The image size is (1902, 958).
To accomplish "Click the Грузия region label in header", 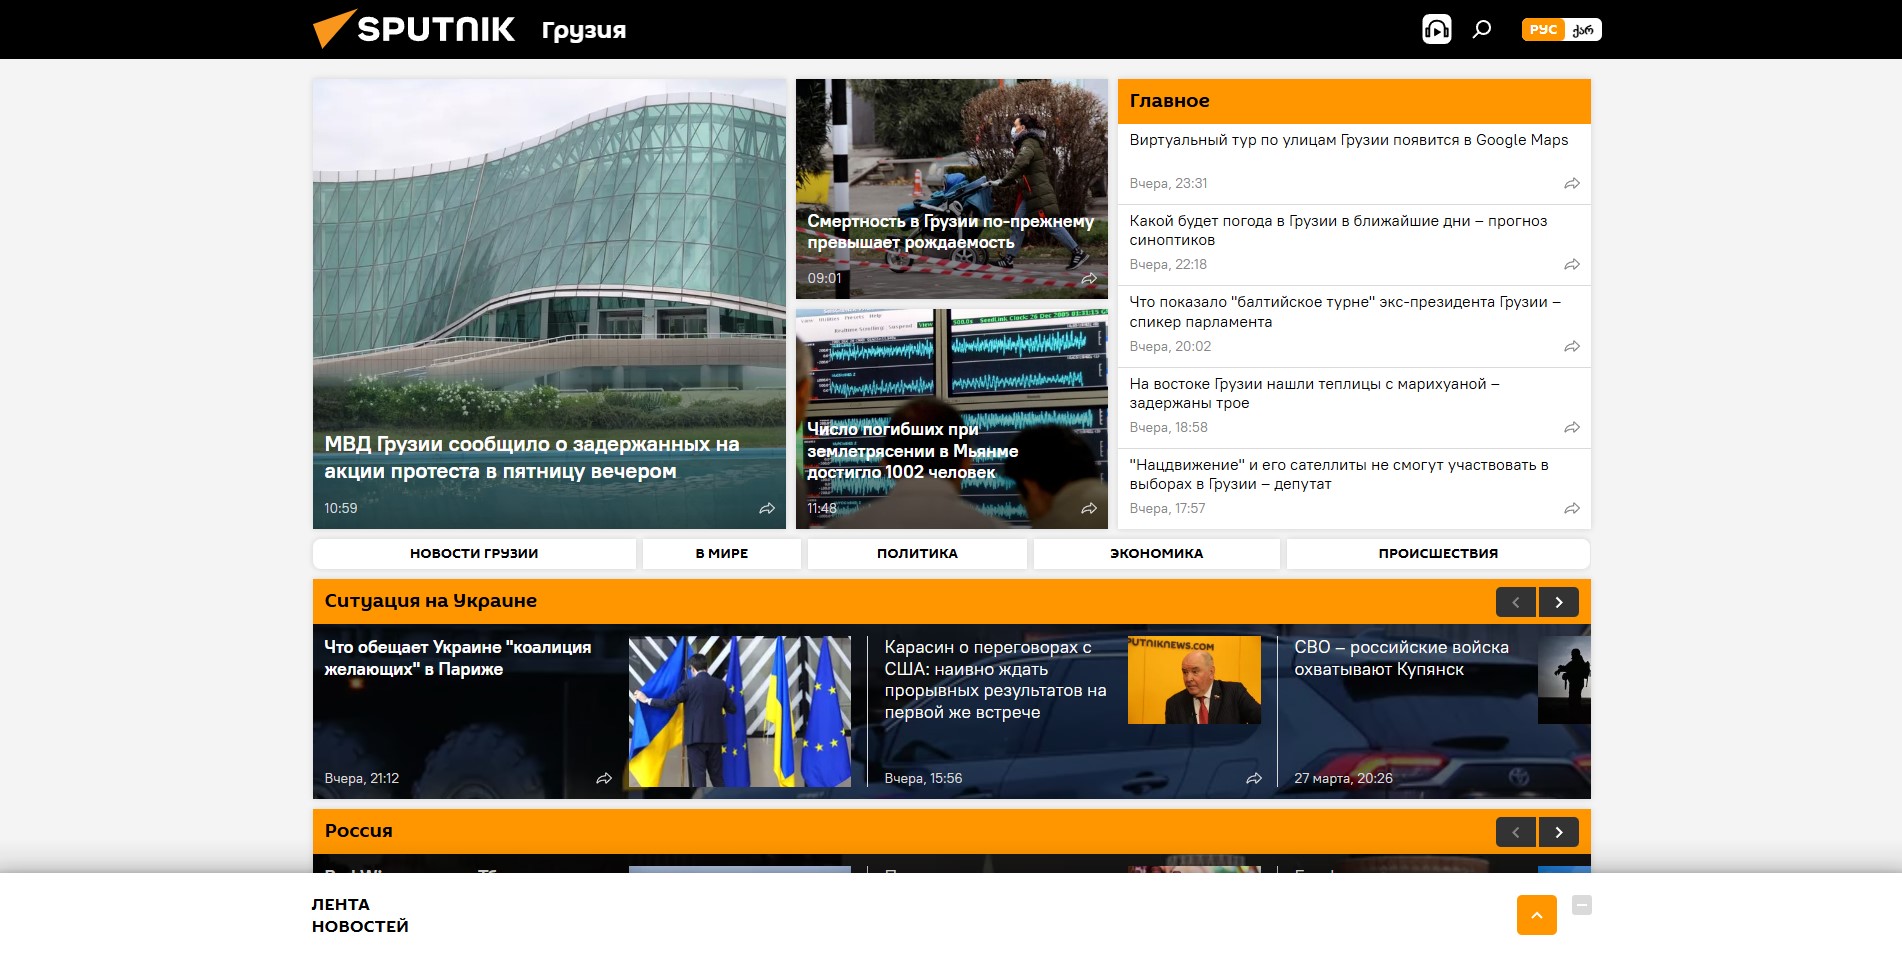I will (x=584, y=30).
